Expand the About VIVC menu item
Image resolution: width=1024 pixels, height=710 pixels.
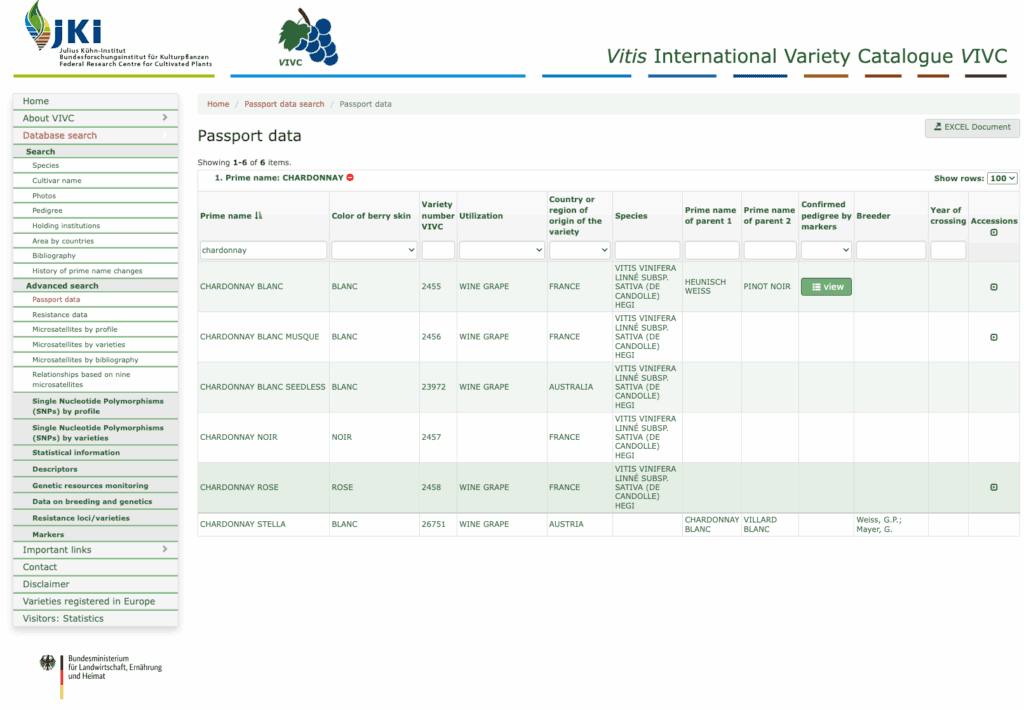coord(95,118)
